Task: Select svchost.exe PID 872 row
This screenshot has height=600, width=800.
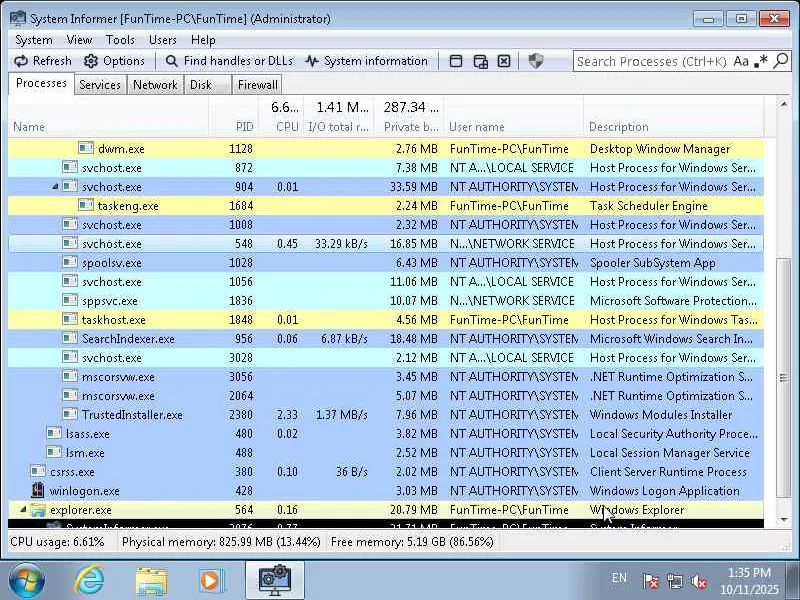Action: coord(386,167)
